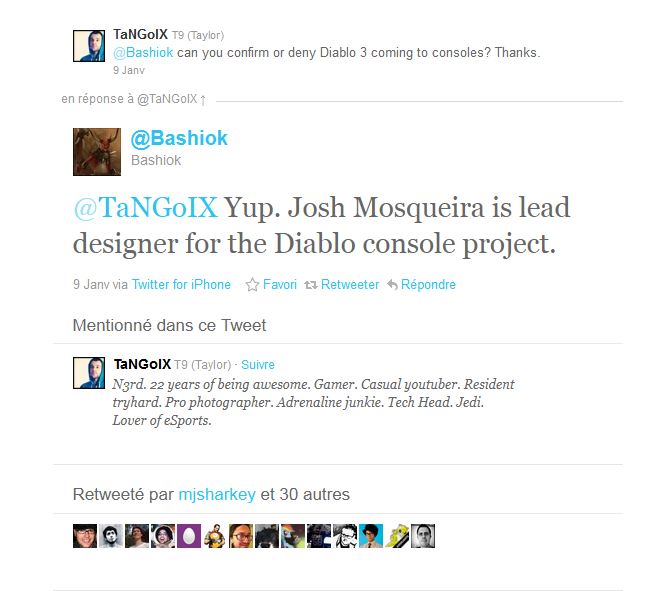The image size is (658, 591).
Task: Click the Favori star icon
Action: click(252, 285)
